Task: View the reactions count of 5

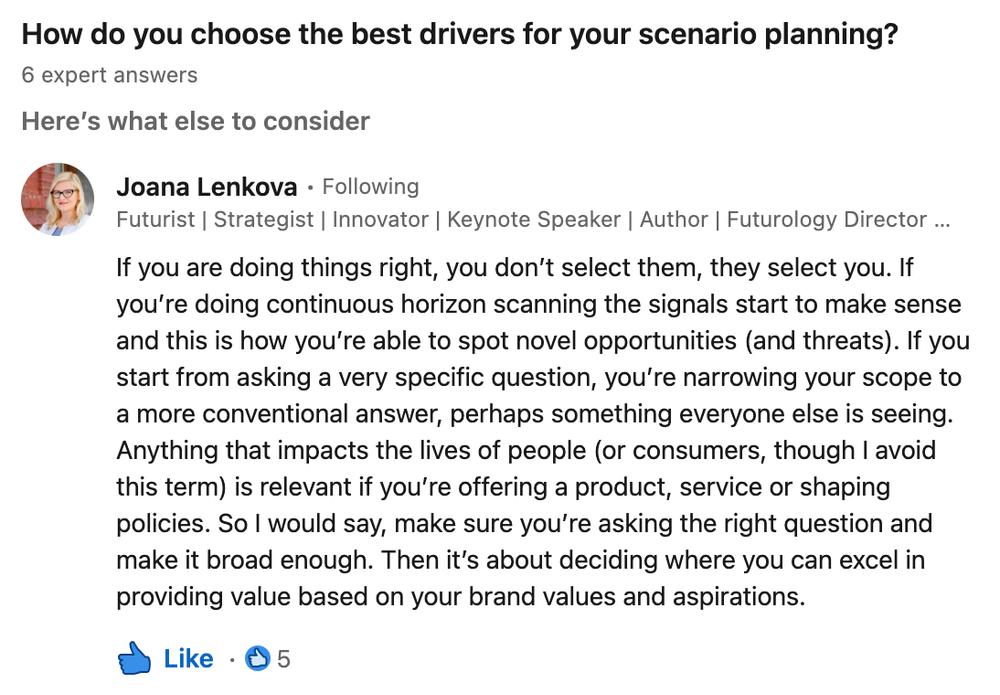Action: pos(284,659)
